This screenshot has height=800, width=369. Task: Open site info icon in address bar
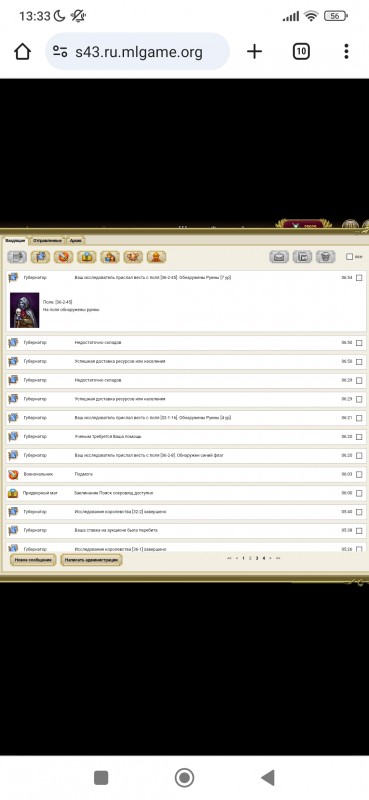(60, 52)
